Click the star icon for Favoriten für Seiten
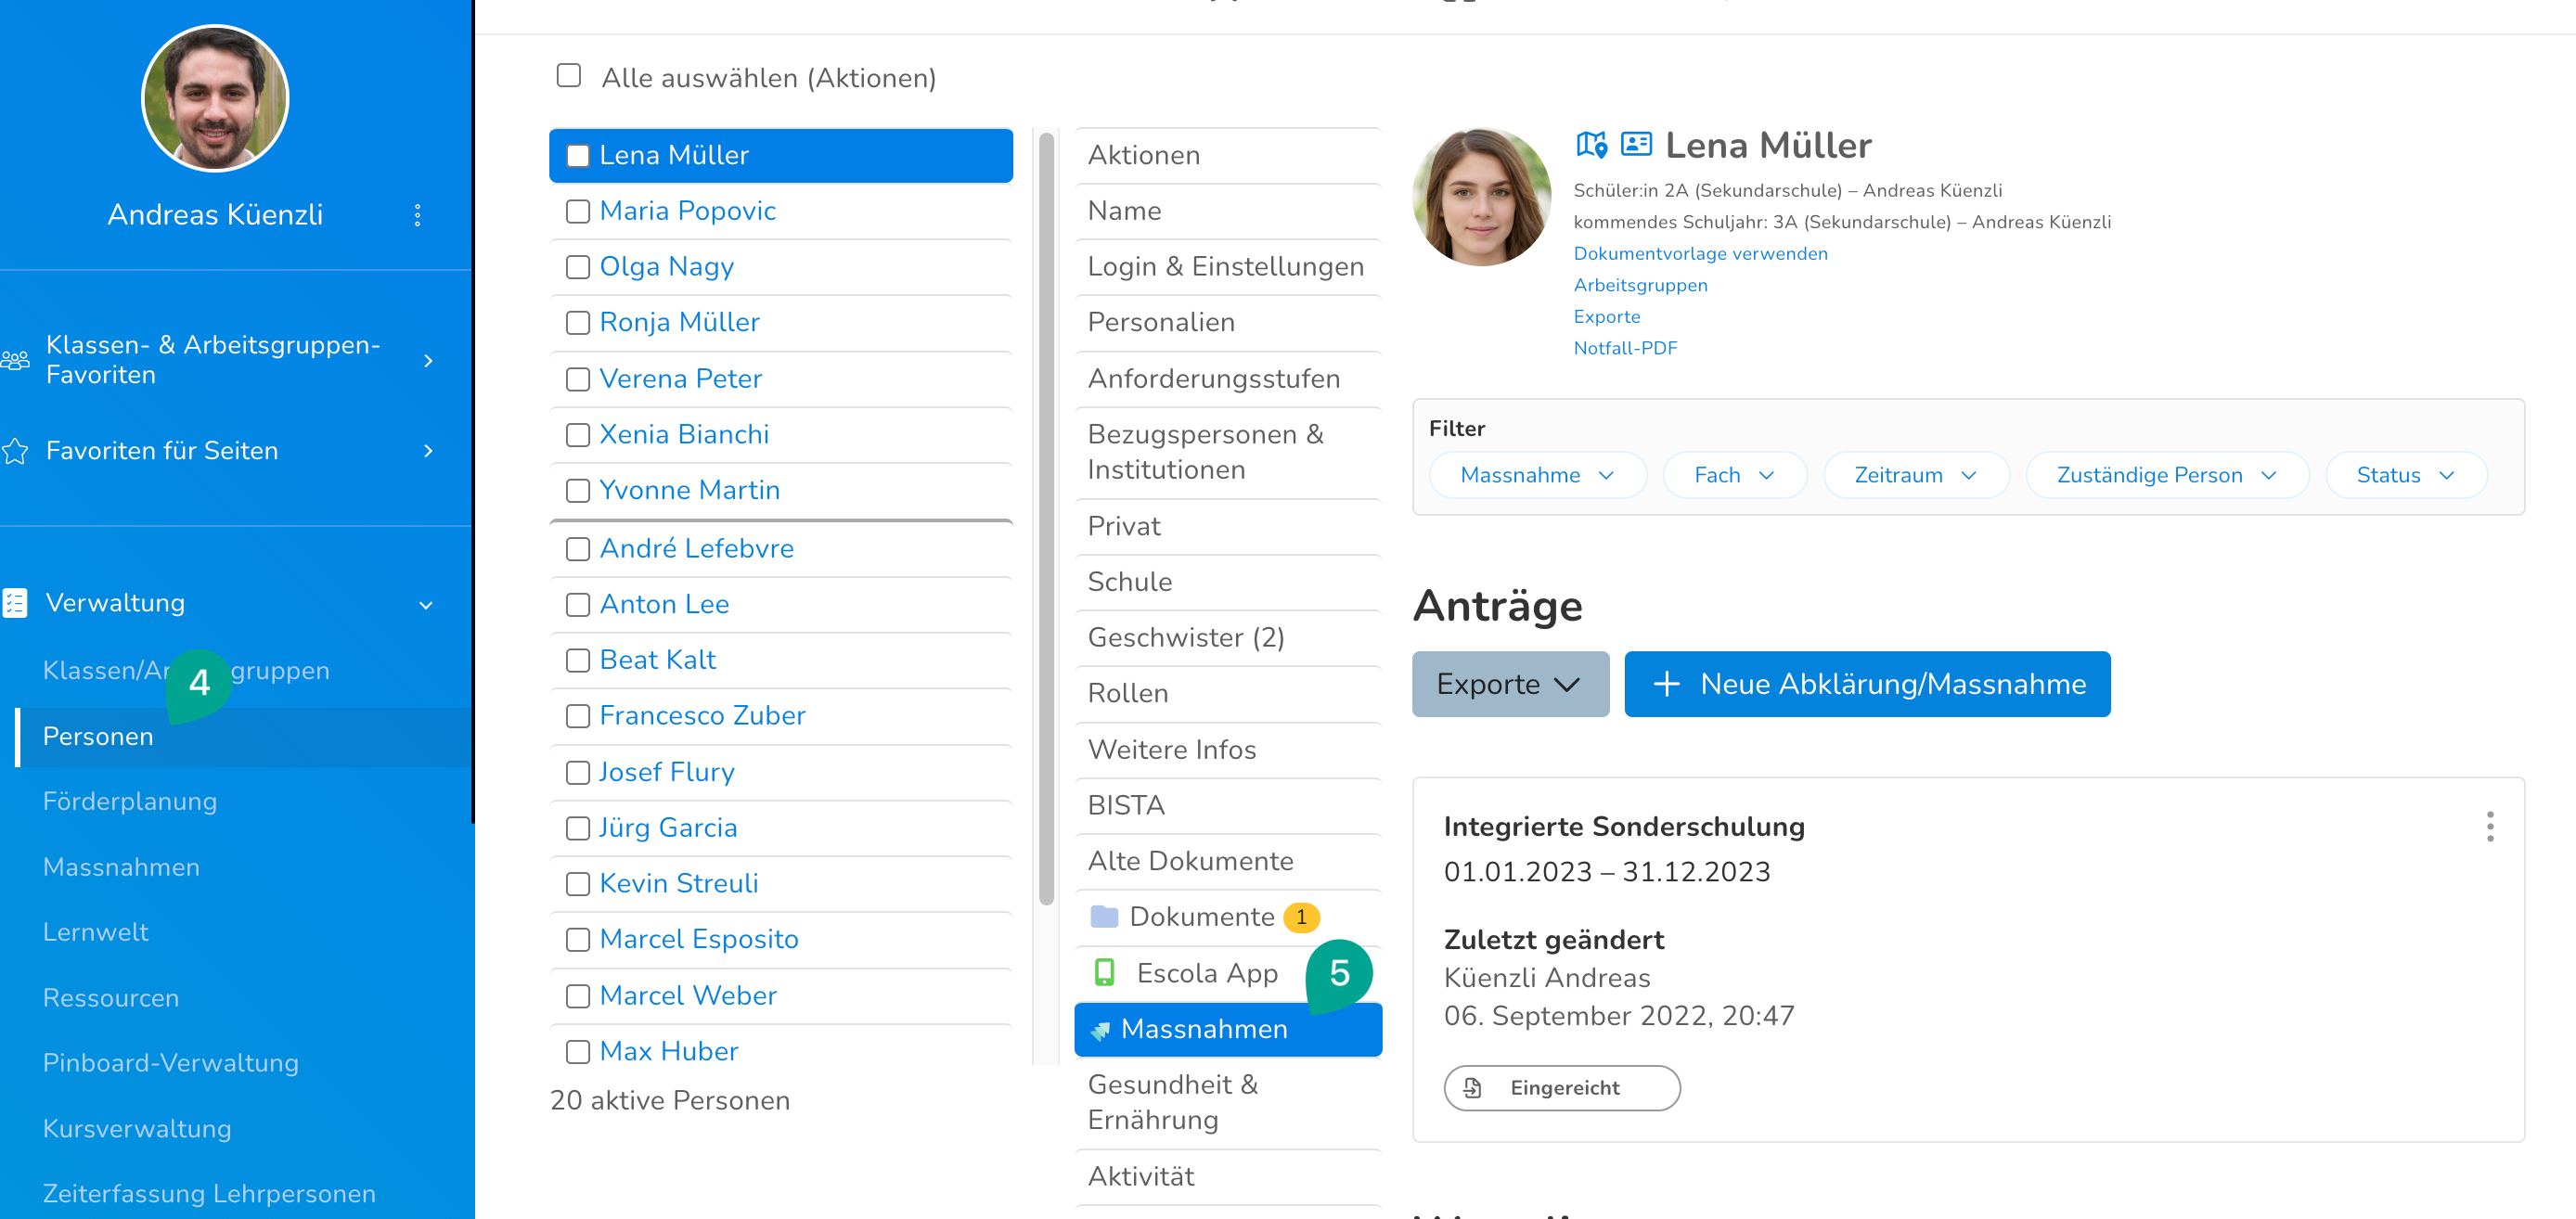This screenshot has height=1219, width=2576. (x=15, y=451)
